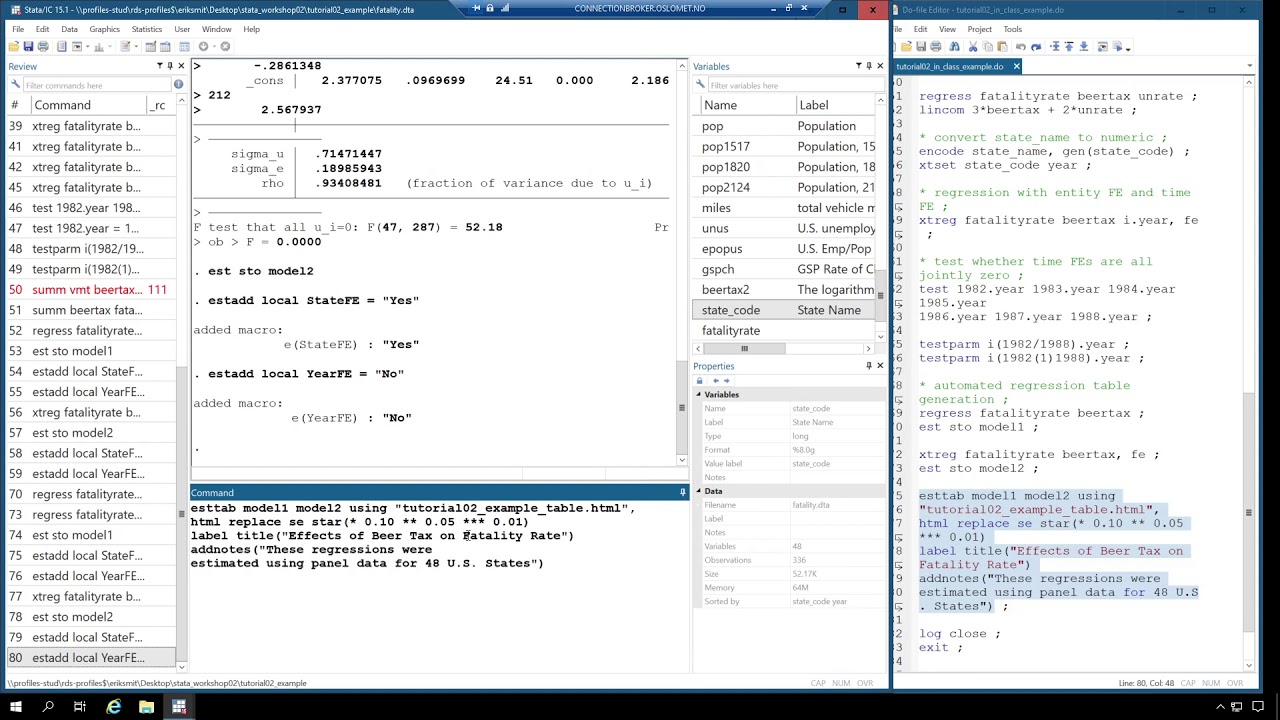This screenshot has width=1280, height=720.
Task: Click the Execute (do) icon in Do-file Editor
Action: pos(1117,46)
